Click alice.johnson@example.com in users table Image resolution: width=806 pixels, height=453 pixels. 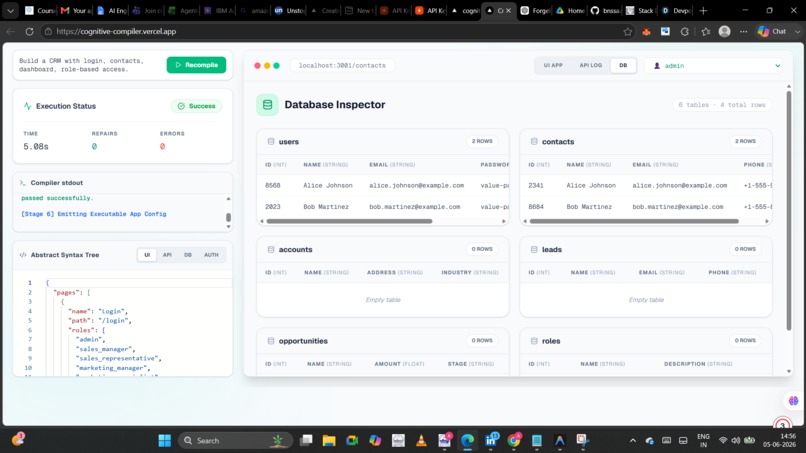point(416,185)
